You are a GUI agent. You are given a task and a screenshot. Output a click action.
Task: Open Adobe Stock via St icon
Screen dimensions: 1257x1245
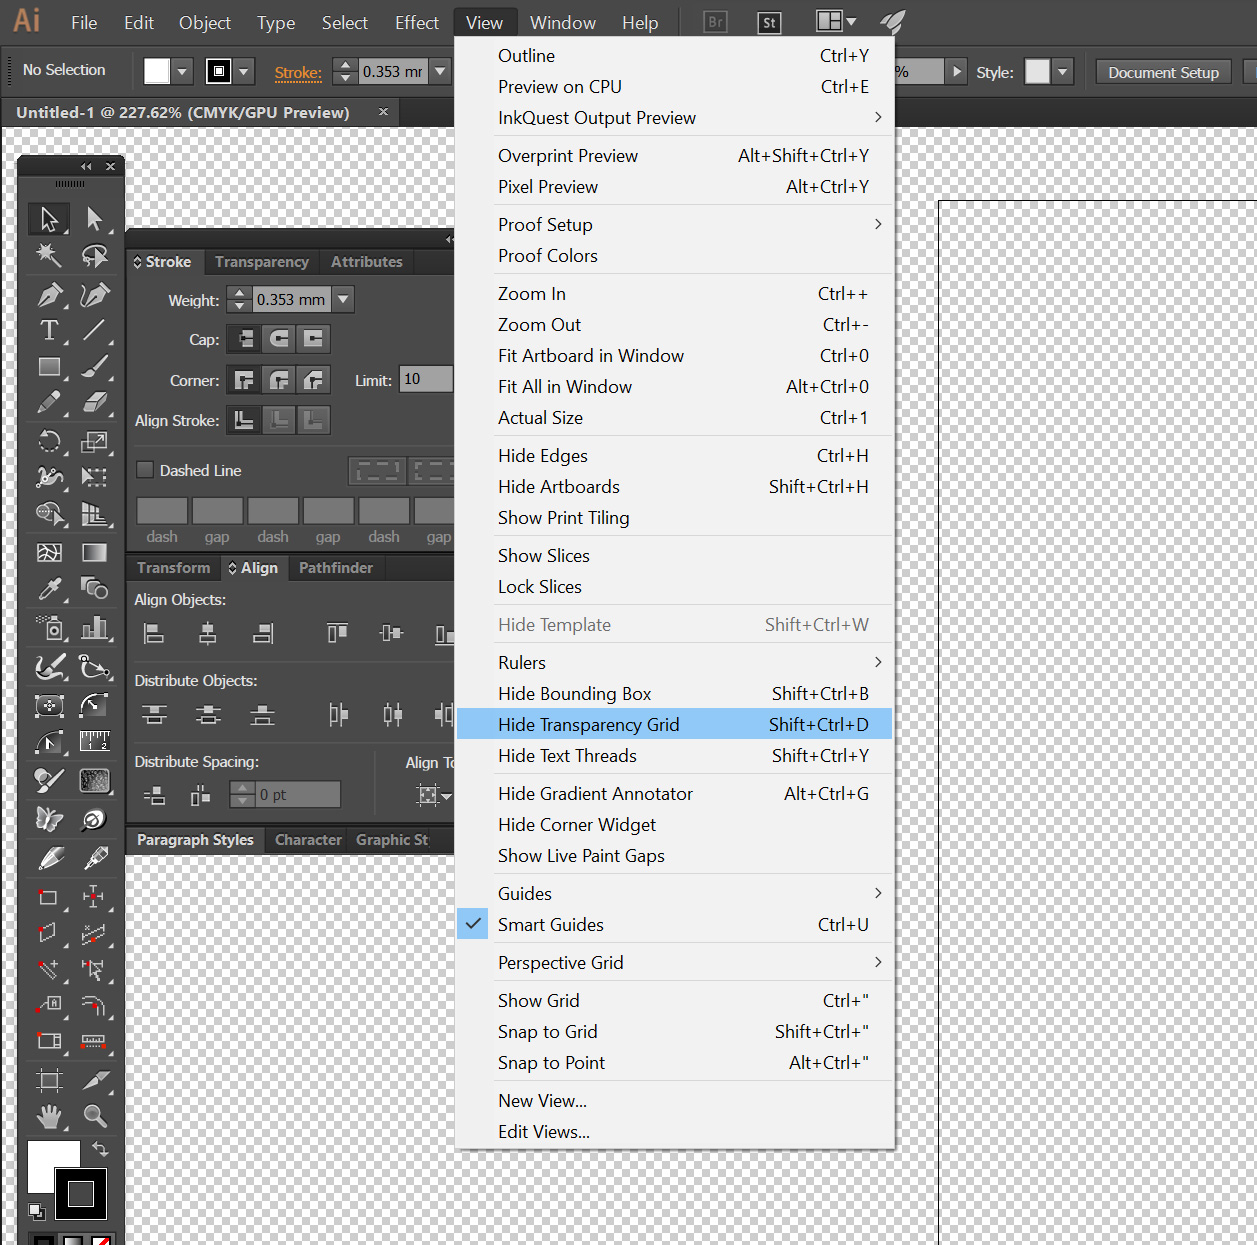769,22
